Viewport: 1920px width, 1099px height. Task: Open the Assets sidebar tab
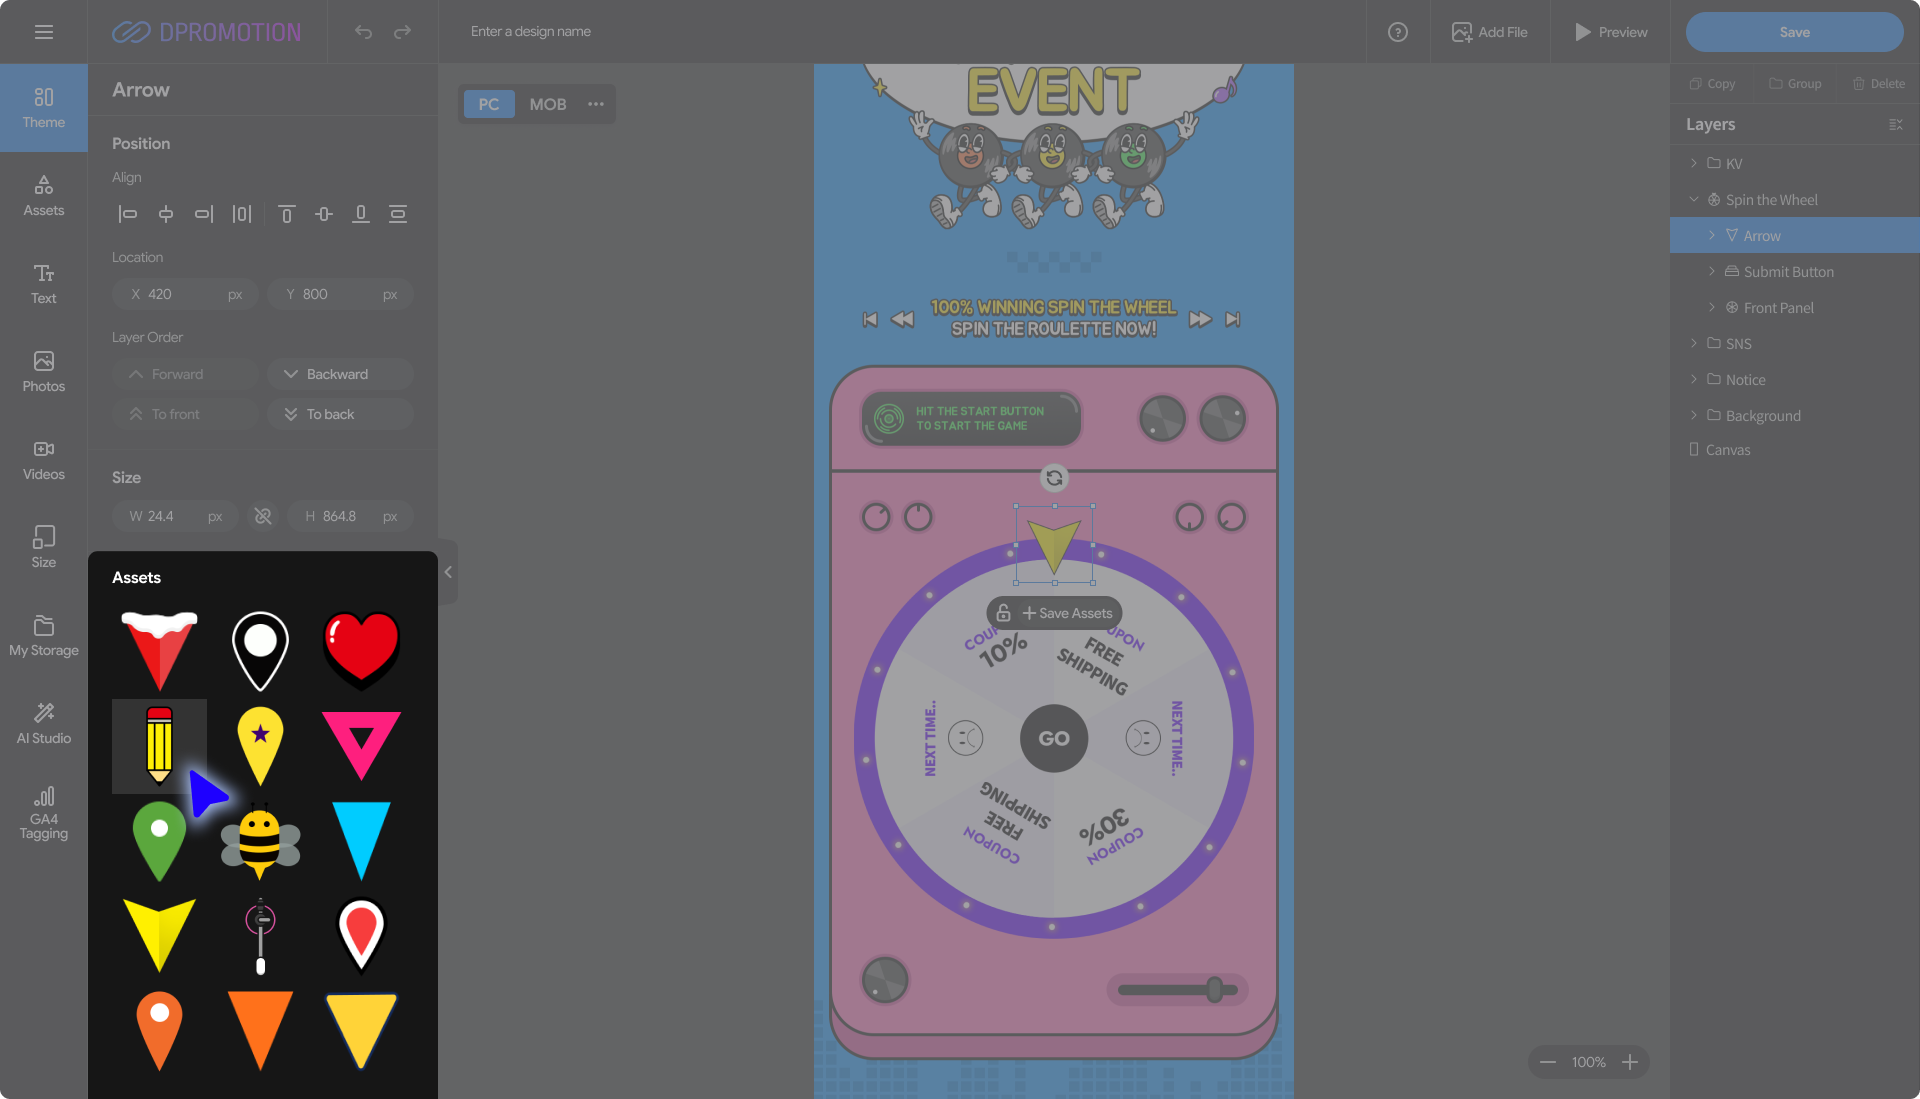point(43,195)
